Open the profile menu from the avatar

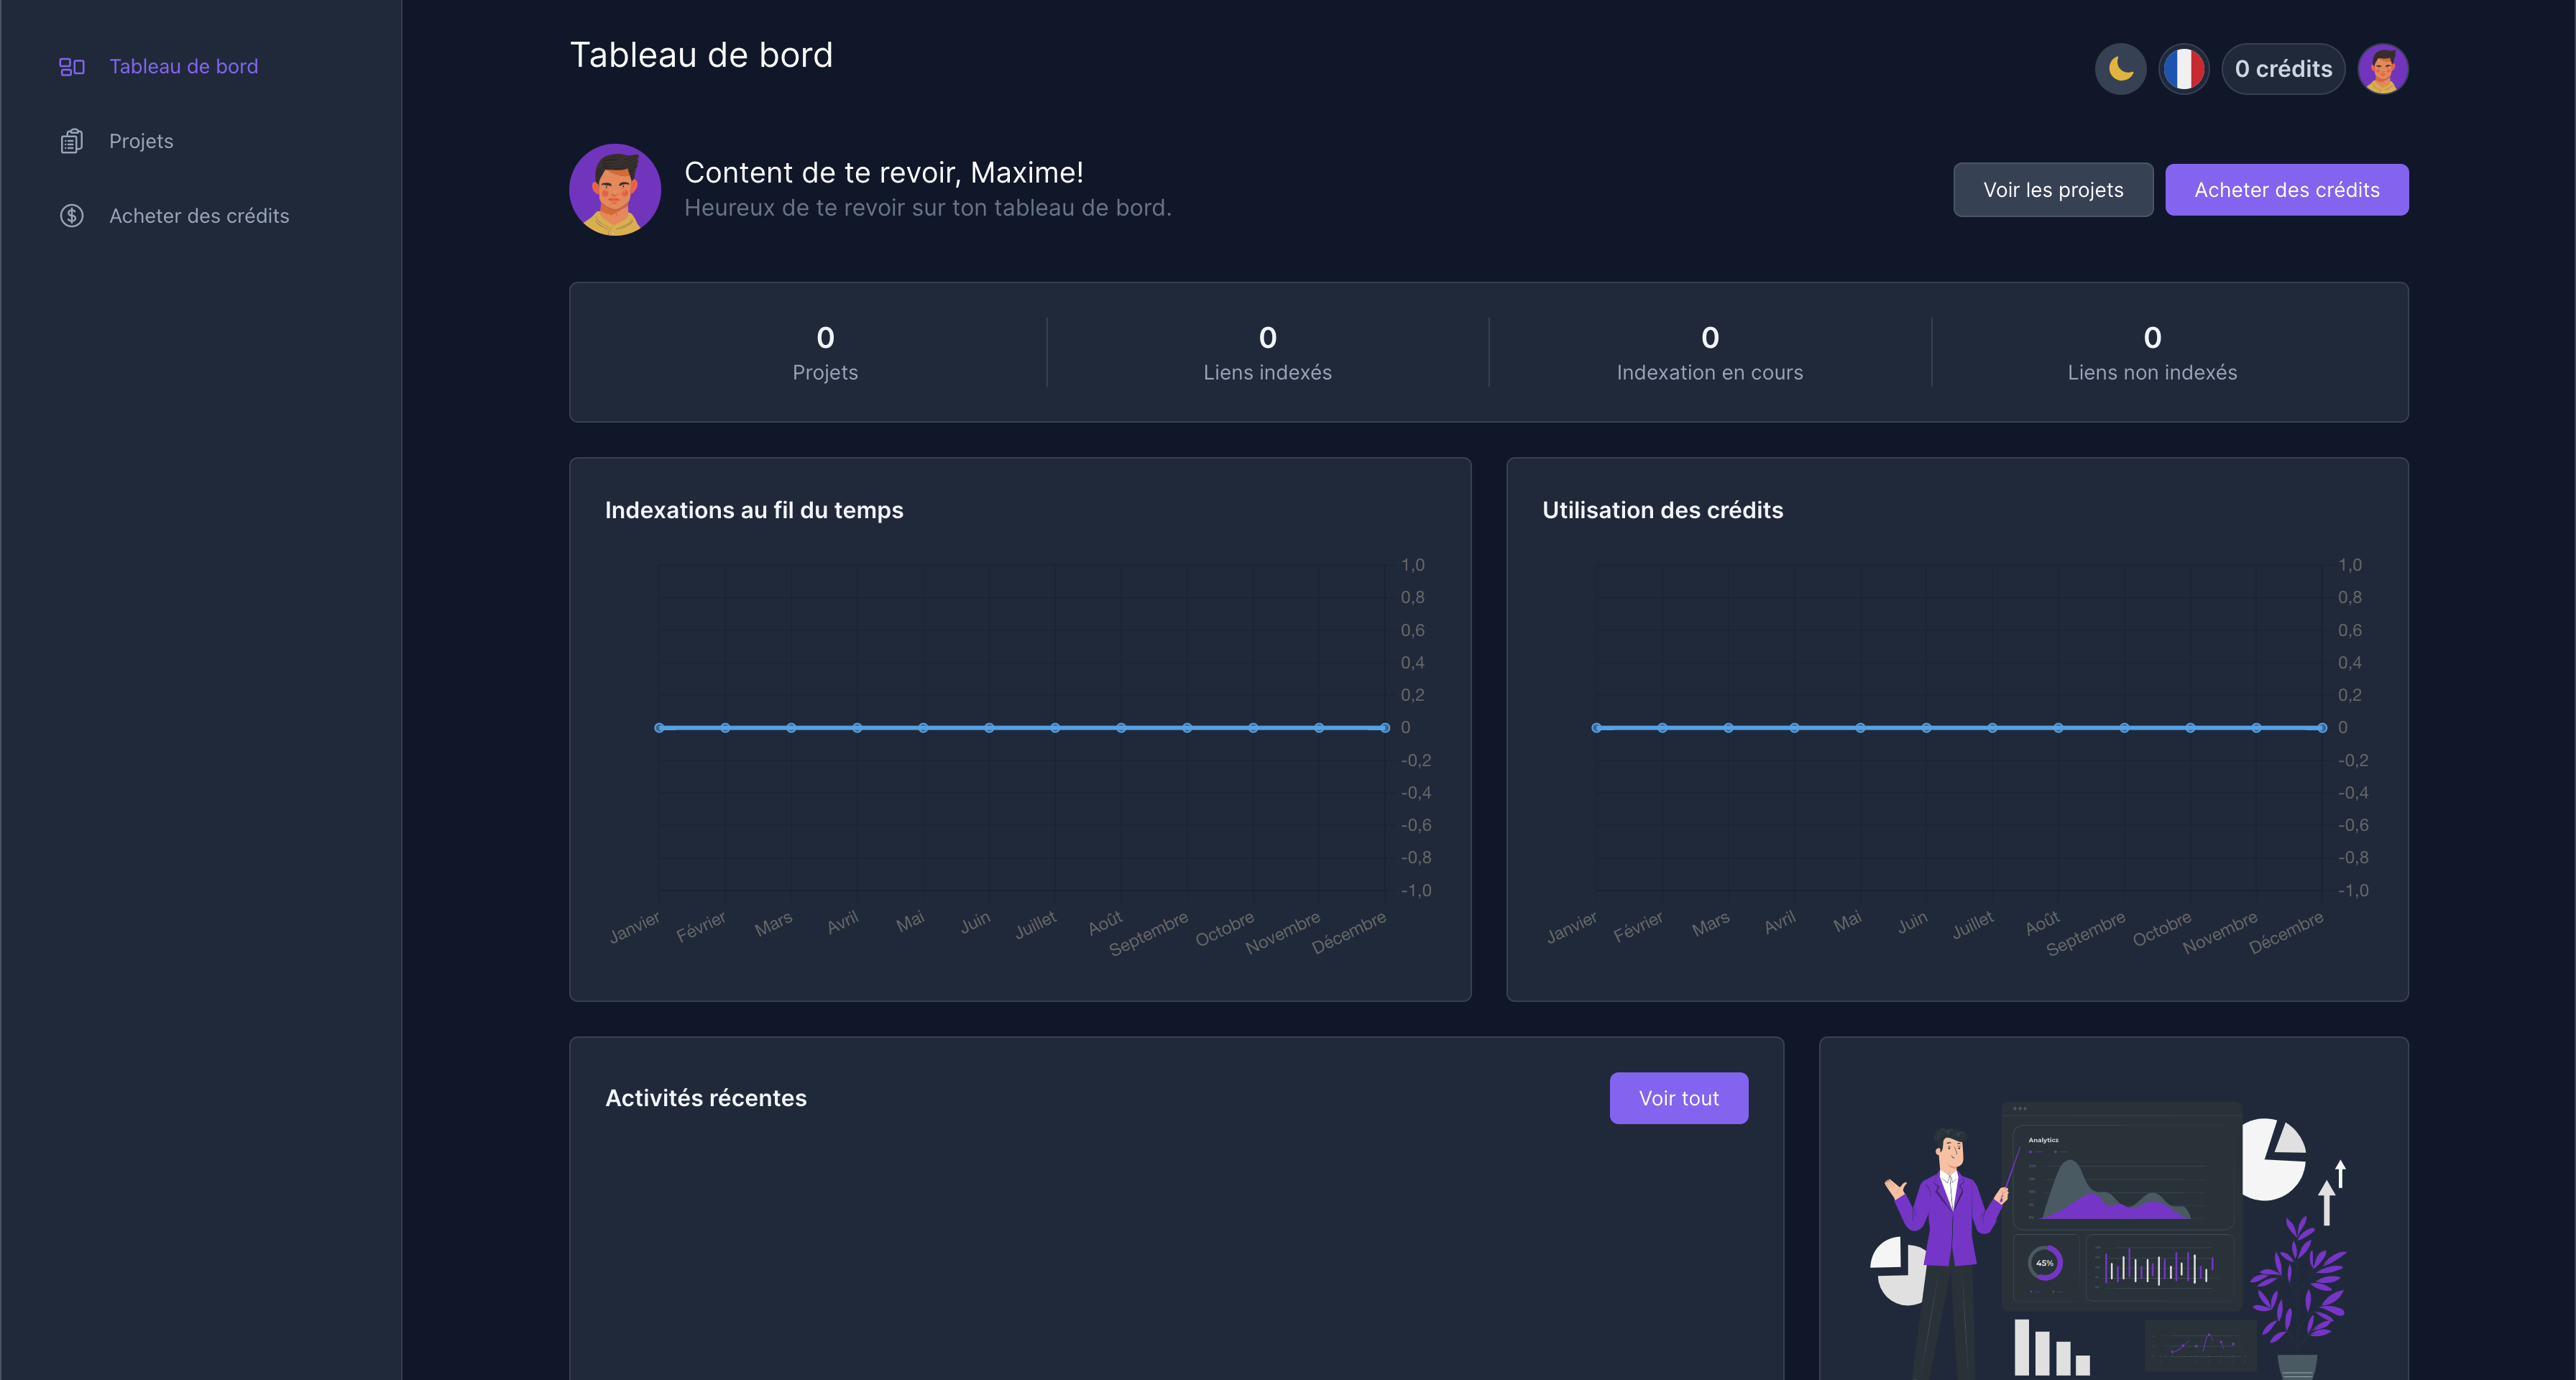coord(2384,68)
